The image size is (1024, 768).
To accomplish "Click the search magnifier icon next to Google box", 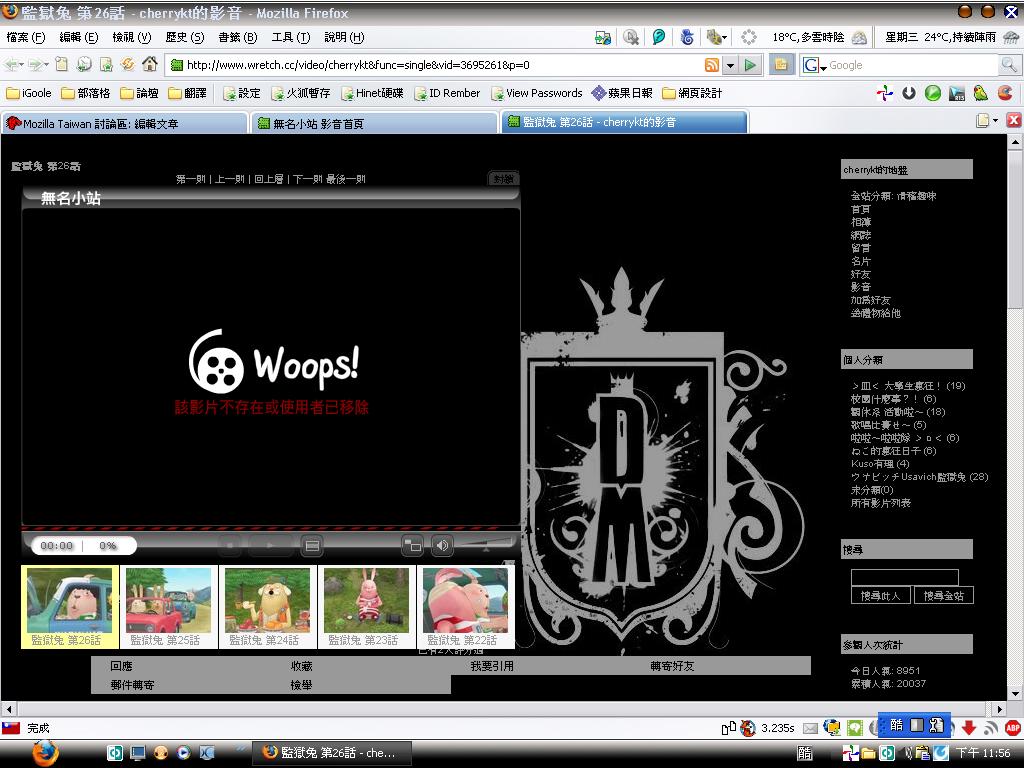I will tap(1010, 65).
